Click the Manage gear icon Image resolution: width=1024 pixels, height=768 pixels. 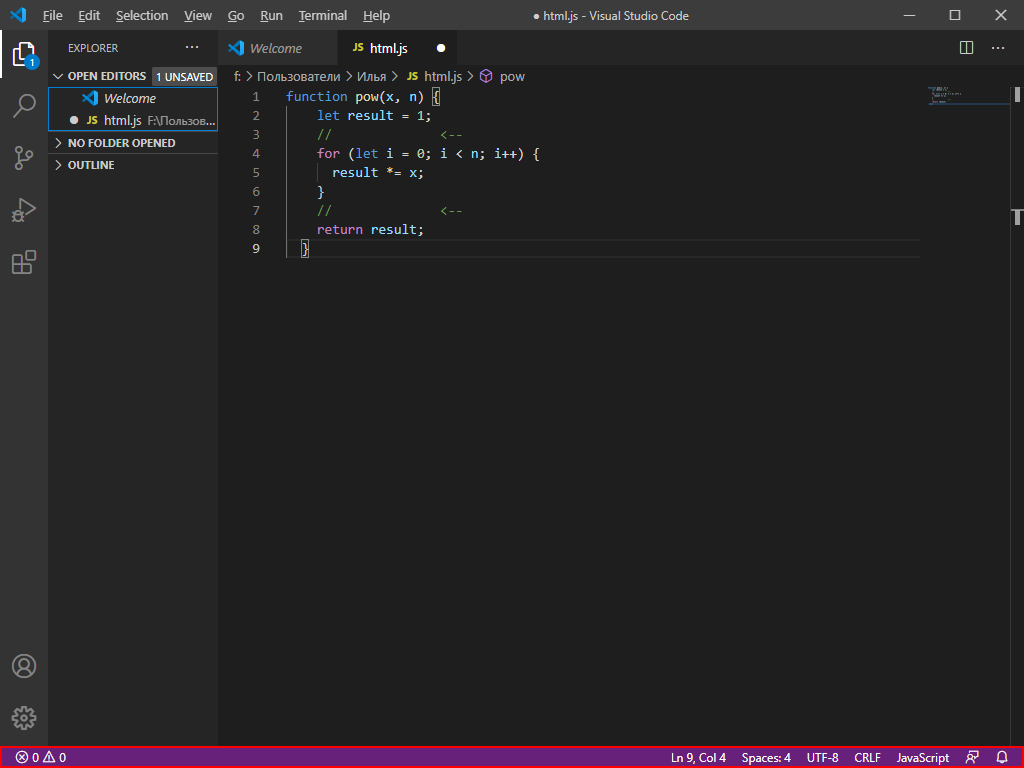coord(24,718)
